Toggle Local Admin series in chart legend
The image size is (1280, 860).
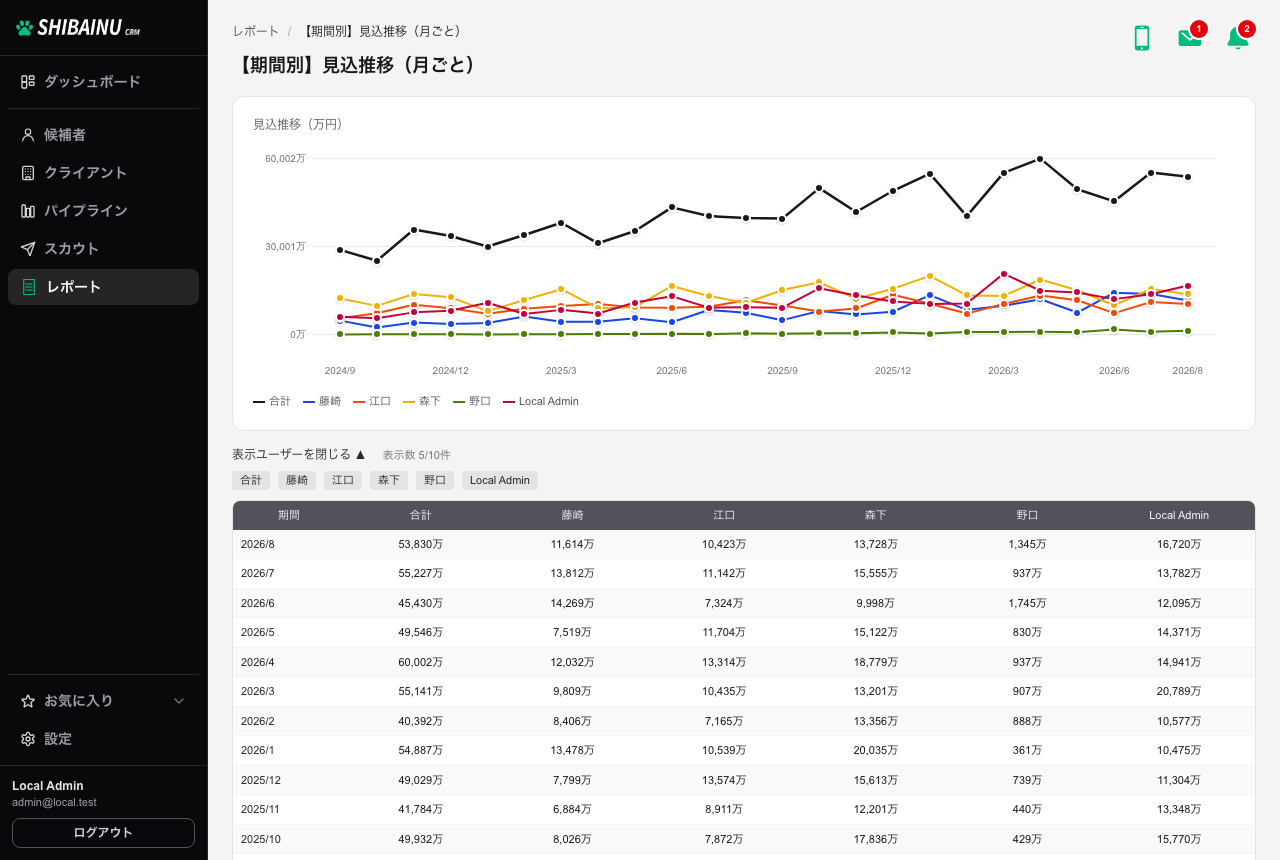[541, 401]
